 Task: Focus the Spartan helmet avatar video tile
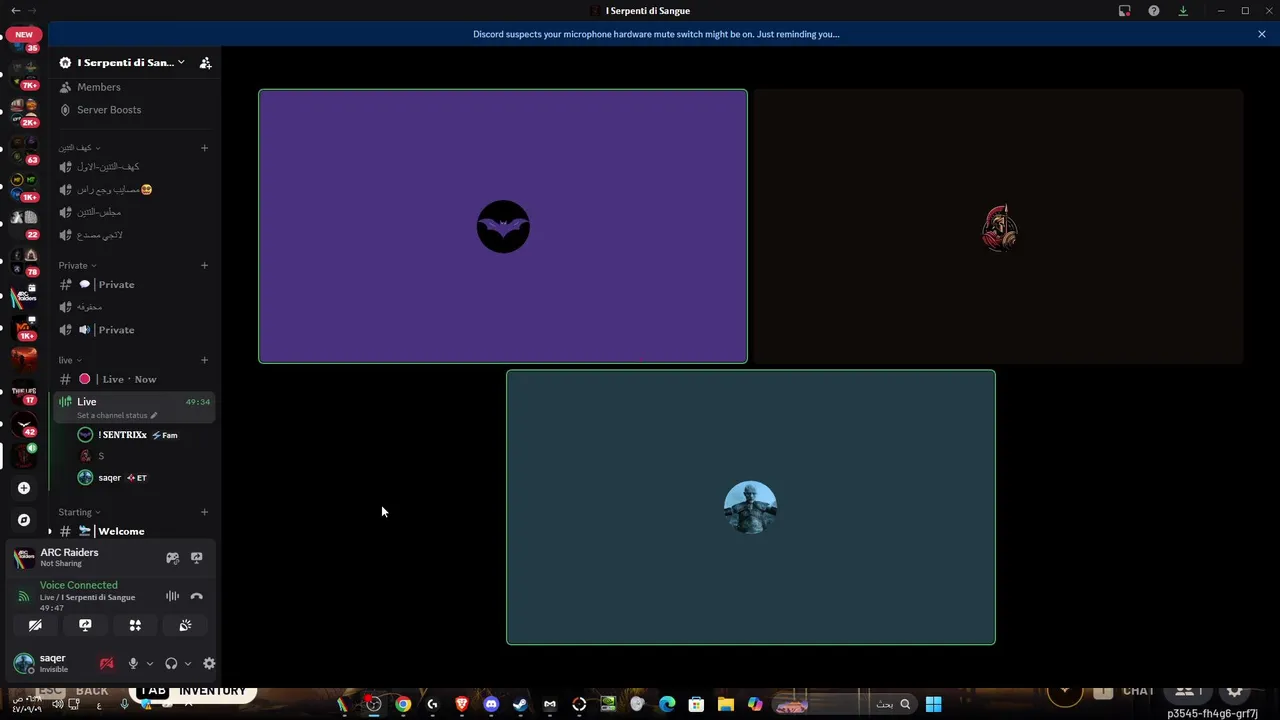[x=998, y=226]
